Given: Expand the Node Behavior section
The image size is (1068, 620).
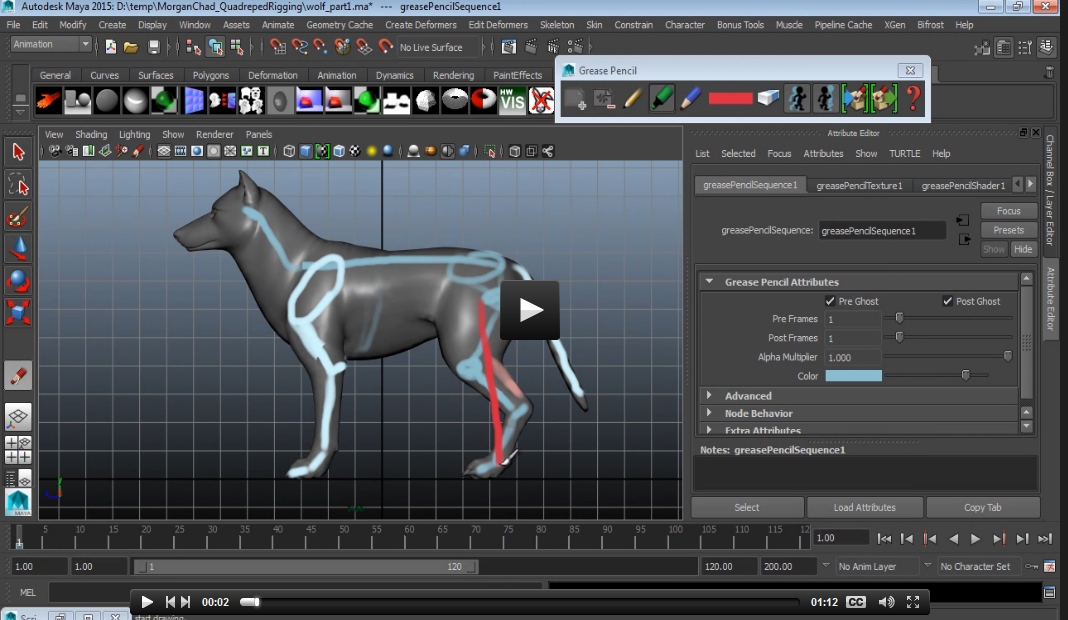Looking at the screenshot, I should [709, 413].
